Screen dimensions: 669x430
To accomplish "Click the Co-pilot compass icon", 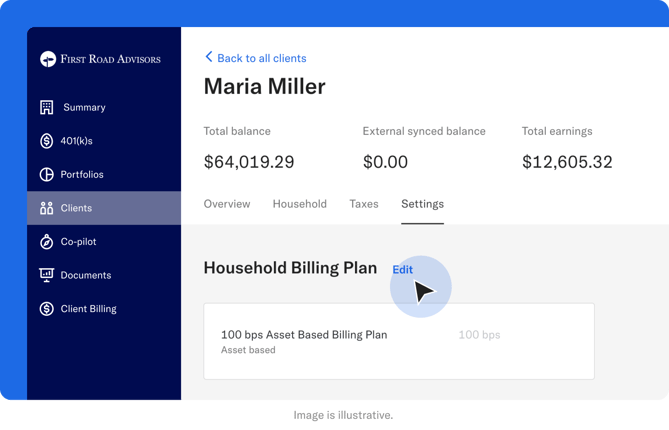I will [47, 241].
